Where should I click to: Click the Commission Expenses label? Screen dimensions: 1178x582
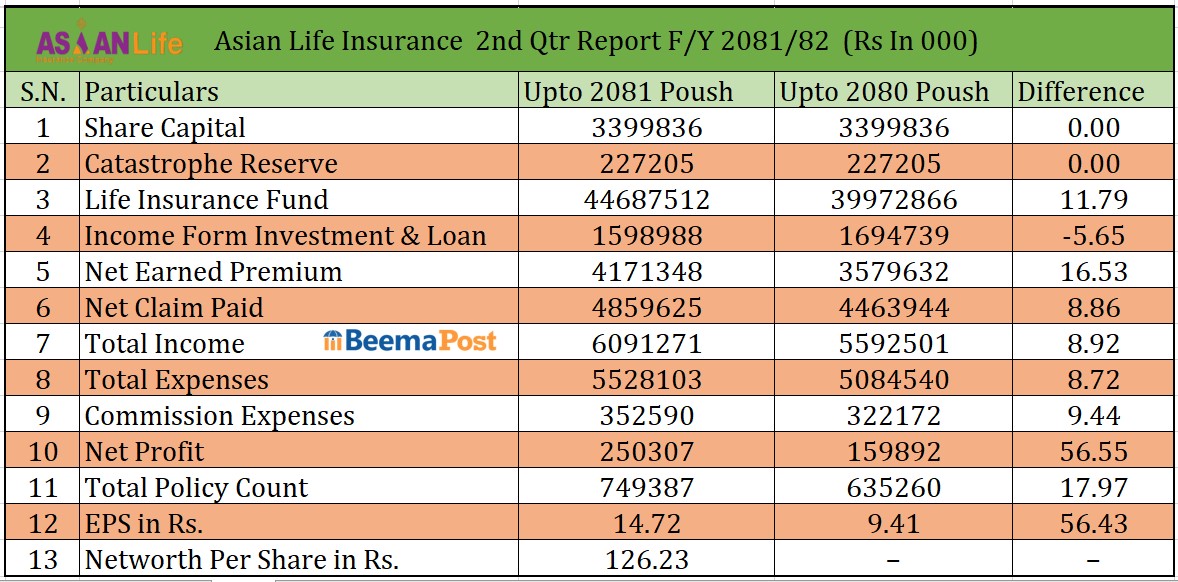coord(219,416)
